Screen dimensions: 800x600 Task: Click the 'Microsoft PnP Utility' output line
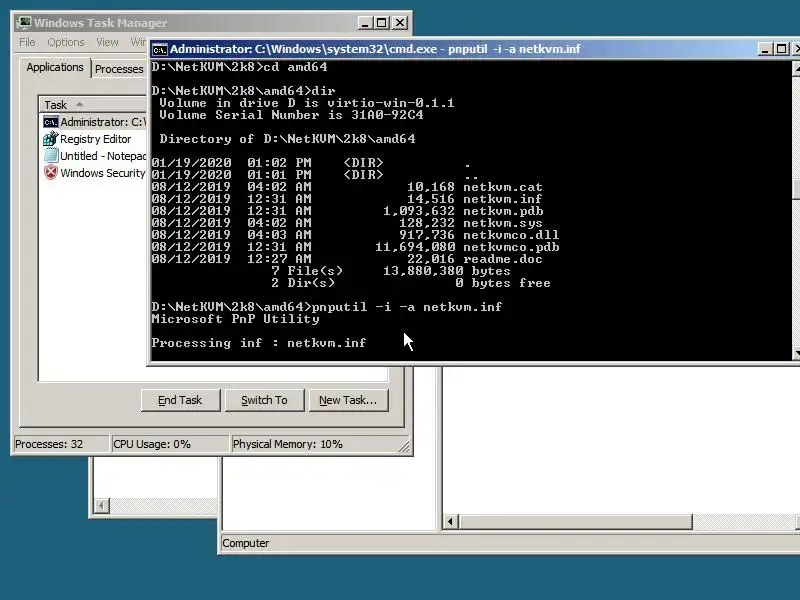click(235, 319)
